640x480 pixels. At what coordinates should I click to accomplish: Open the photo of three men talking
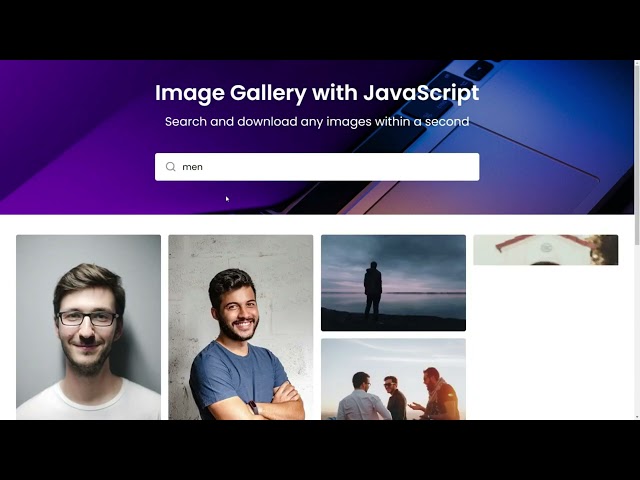pos(393,379)
